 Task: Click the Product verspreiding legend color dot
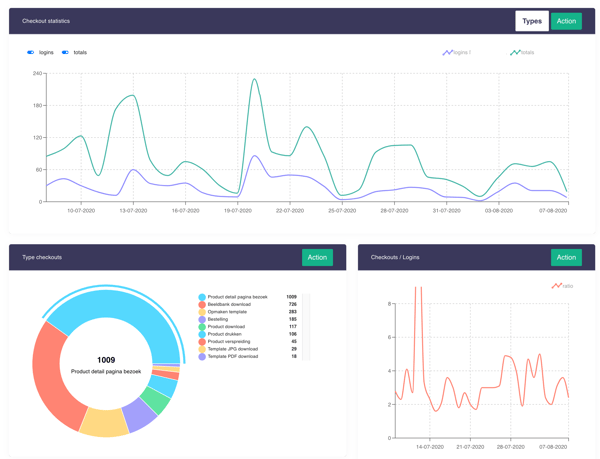point(202,342)
